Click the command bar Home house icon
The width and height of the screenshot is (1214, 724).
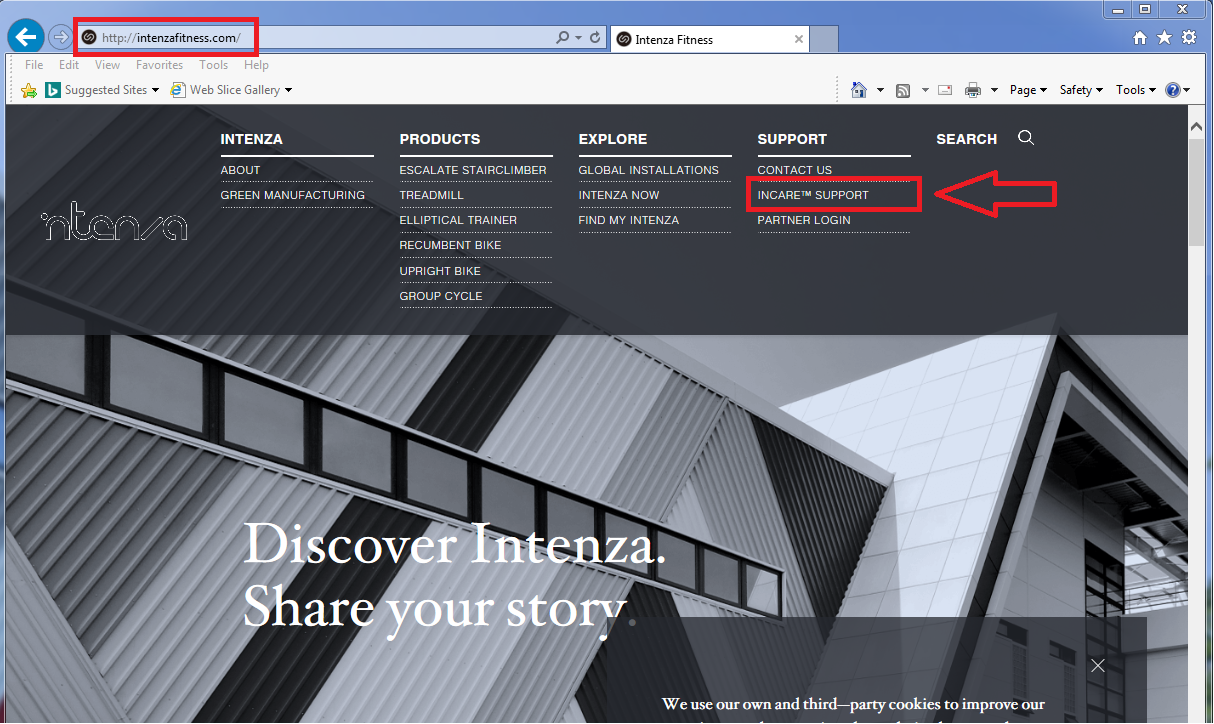click(858, 90)
